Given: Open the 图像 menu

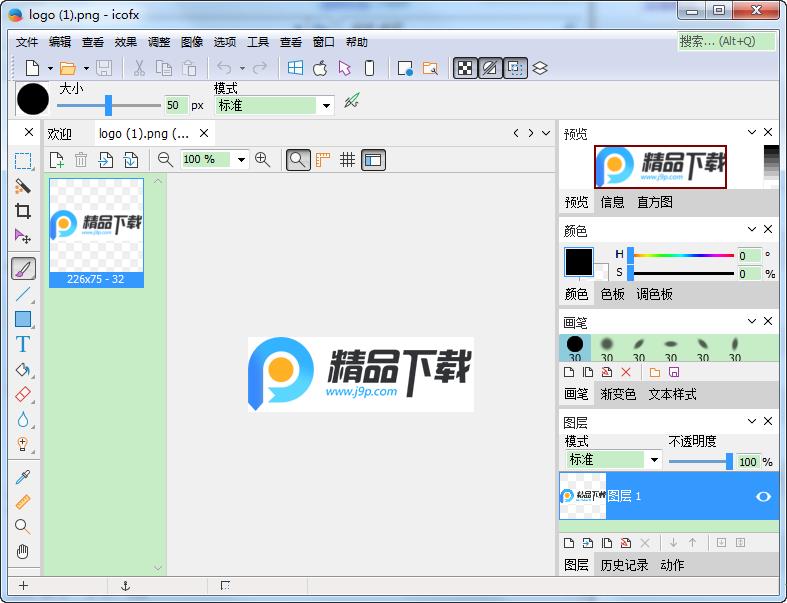Looking at the screenshot, I should 192,42.
